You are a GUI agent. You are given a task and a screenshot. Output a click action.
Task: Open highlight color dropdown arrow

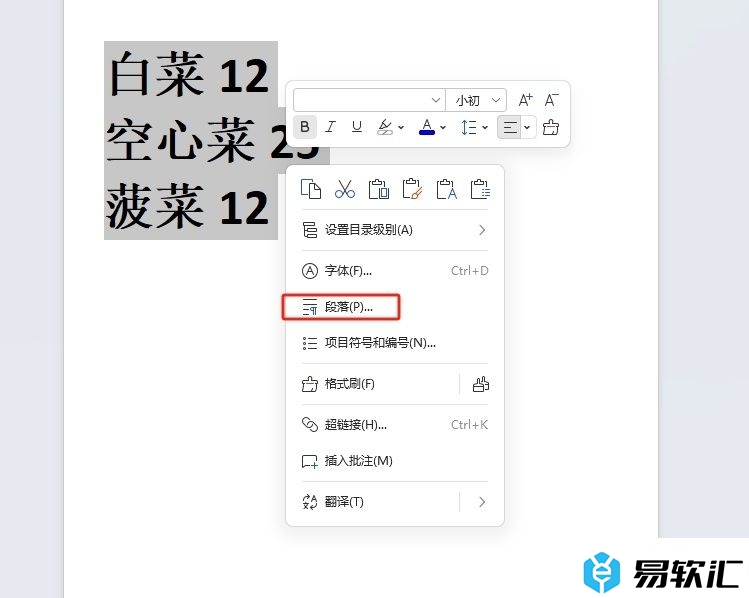(x=401, y=128)
